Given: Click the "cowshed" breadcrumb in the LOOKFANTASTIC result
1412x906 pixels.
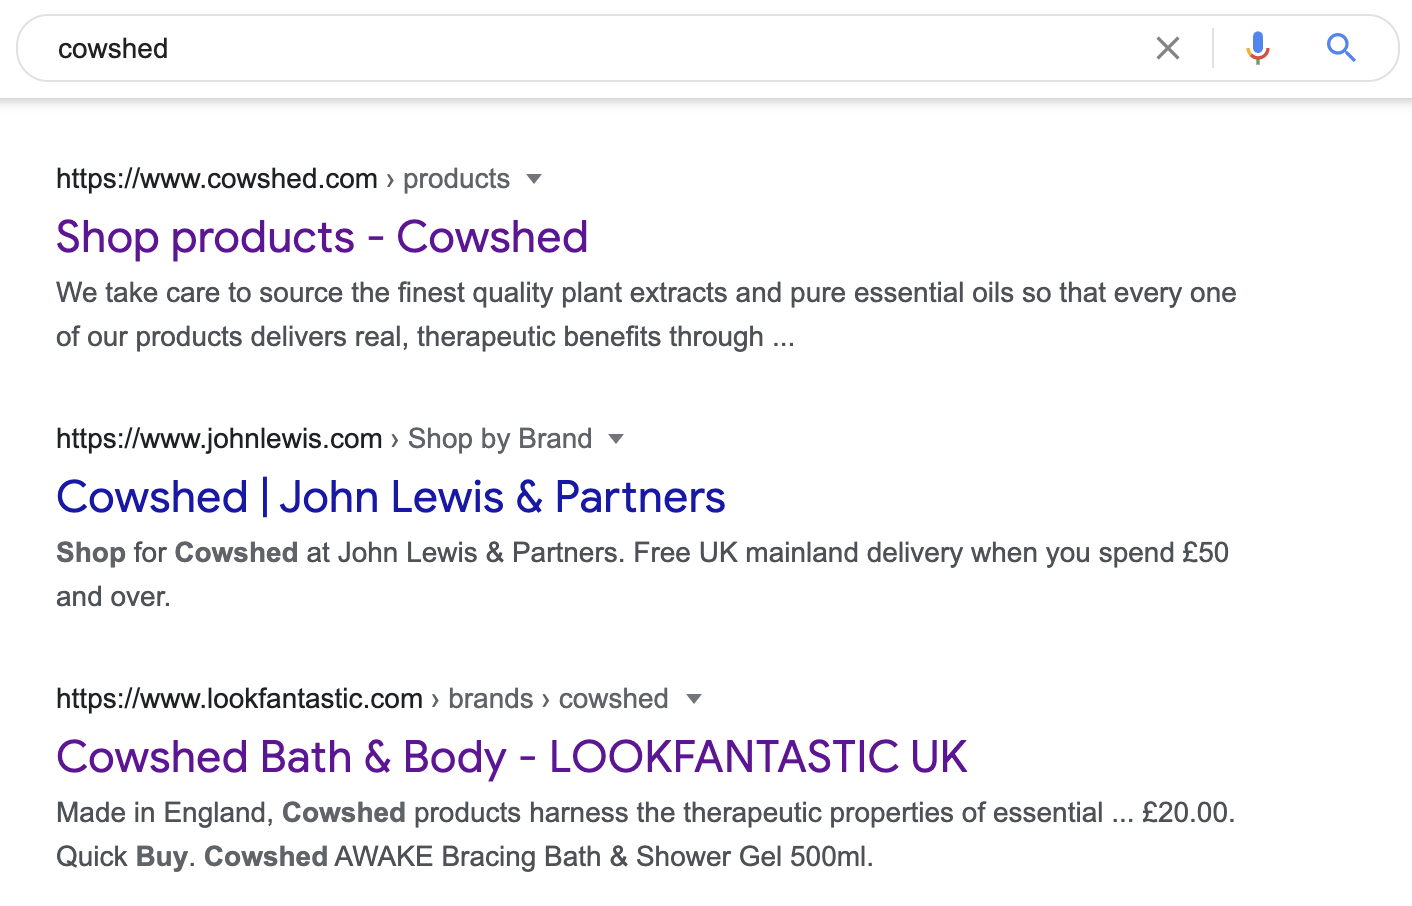Looking at the screenshot, I should tap(613, 699).
